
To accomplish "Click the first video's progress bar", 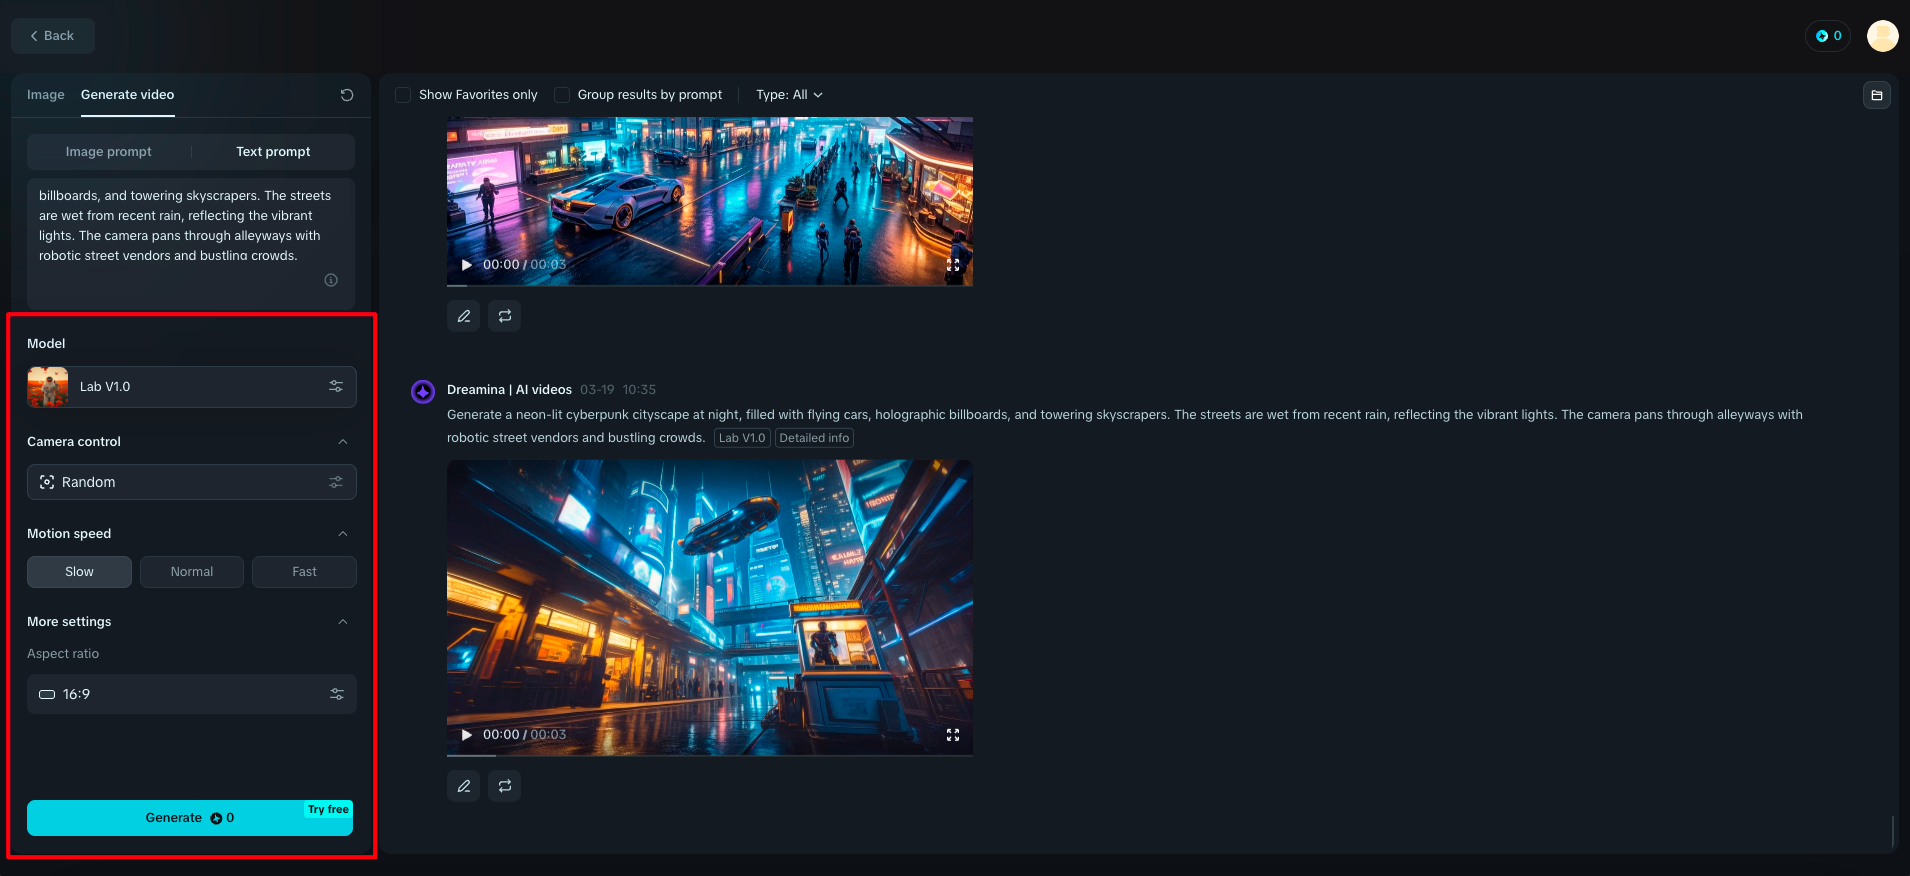I will click(710, 285).
